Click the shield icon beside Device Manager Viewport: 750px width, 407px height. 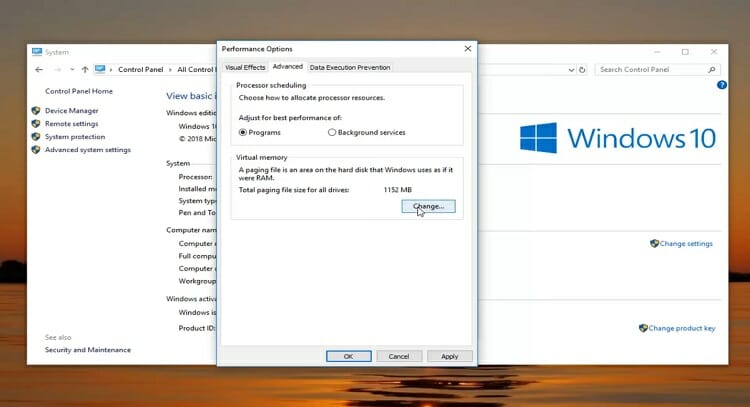click(x=36, y=110)
